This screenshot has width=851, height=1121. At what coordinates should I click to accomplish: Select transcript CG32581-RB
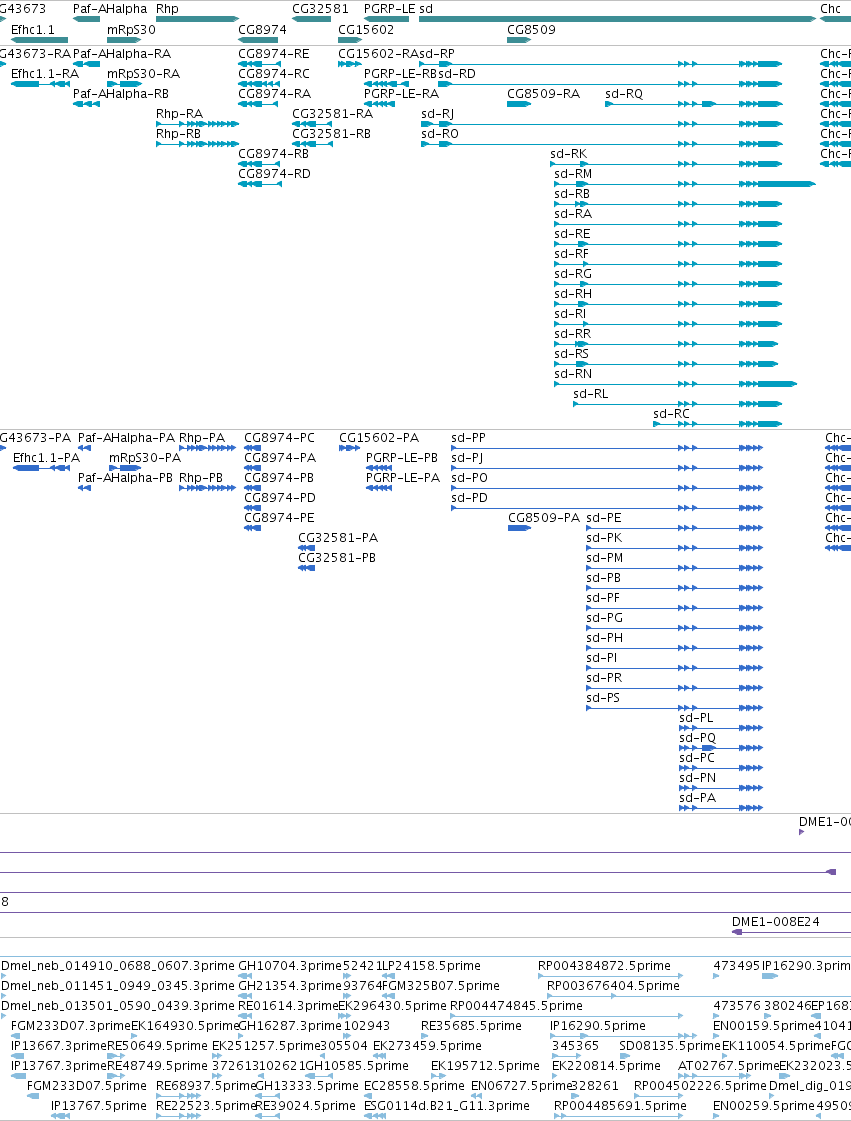point(332,134)
